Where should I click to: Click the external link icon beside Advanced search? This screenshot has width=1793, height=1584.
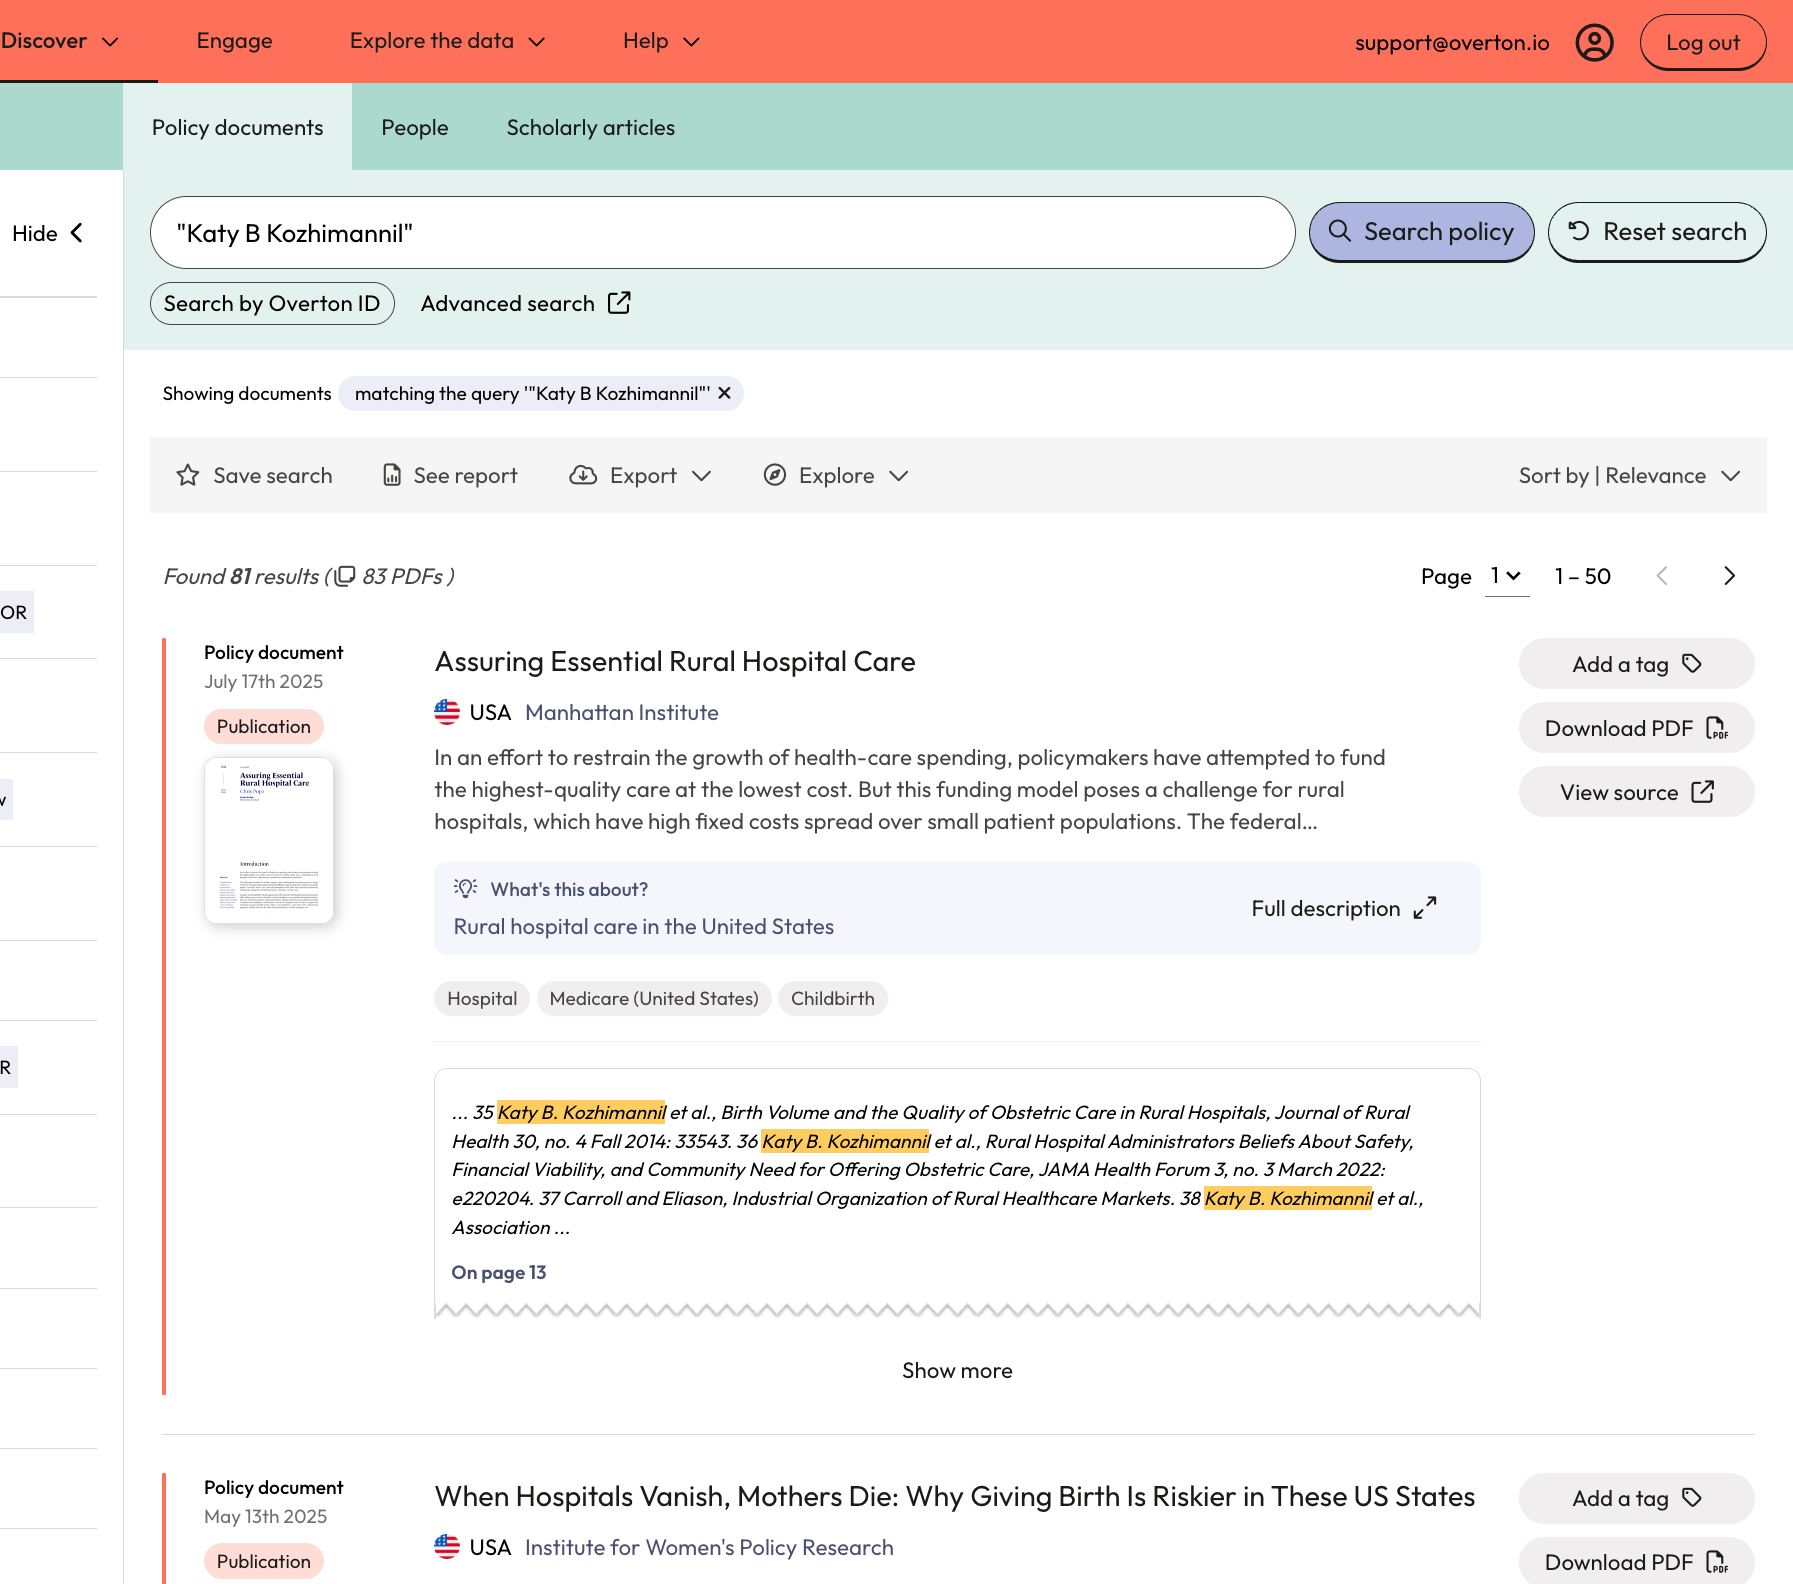point(619,303)
